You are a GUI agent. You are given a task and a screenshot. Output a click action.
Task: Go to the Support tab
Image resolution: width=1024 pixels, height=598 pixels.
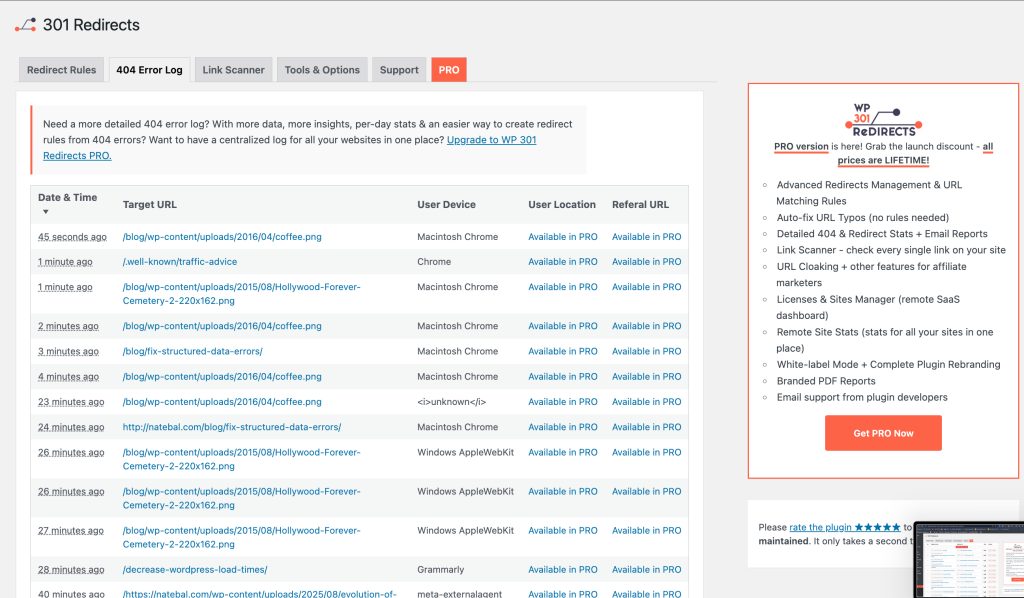(399, 69)
